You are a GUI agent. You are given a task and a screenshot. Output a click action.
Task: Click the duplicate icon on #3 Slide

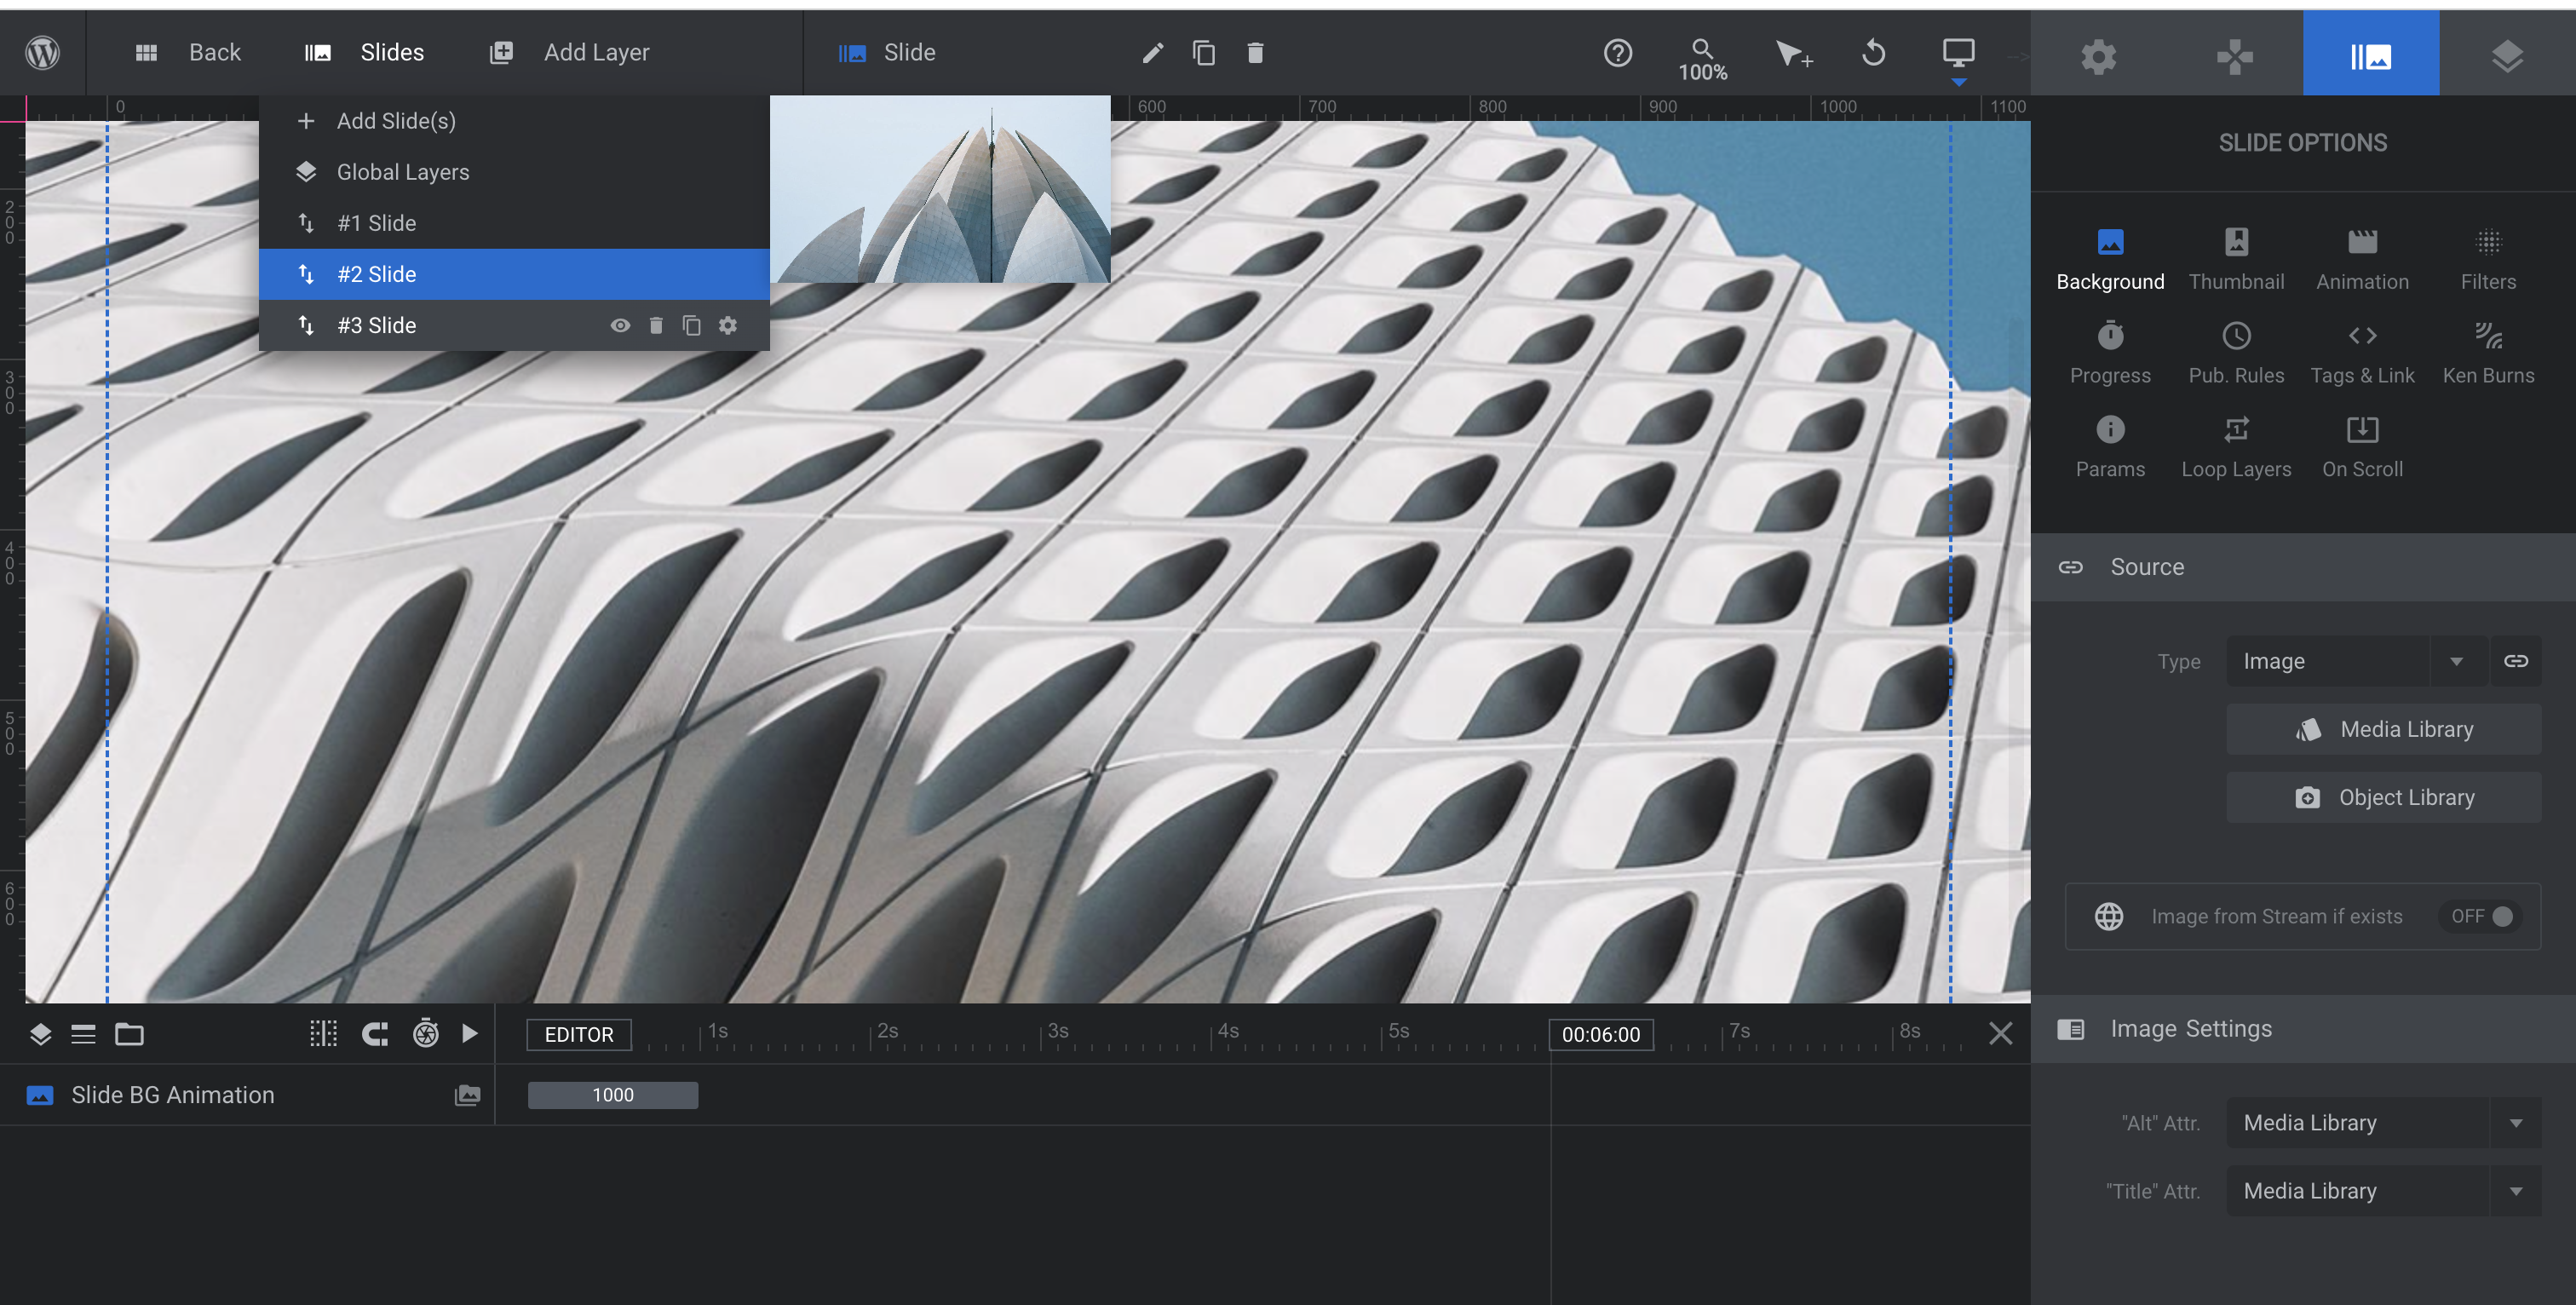pos(693,325)
